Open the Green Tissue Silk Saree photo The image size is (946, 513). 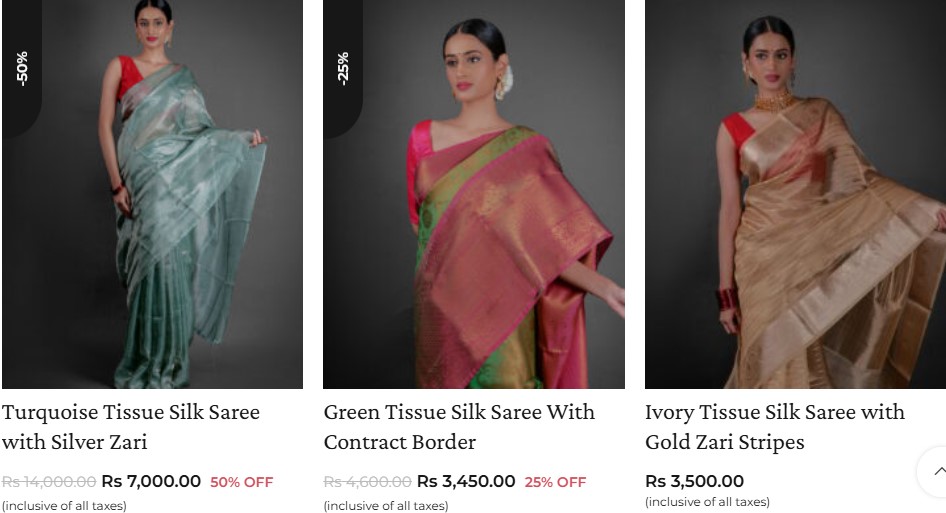tap(474, 194)
